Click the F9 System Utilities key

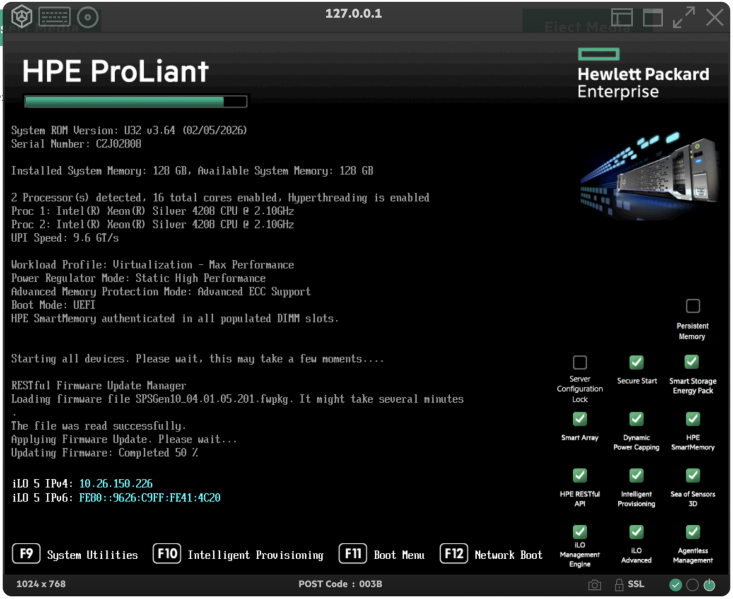(26, 554)
